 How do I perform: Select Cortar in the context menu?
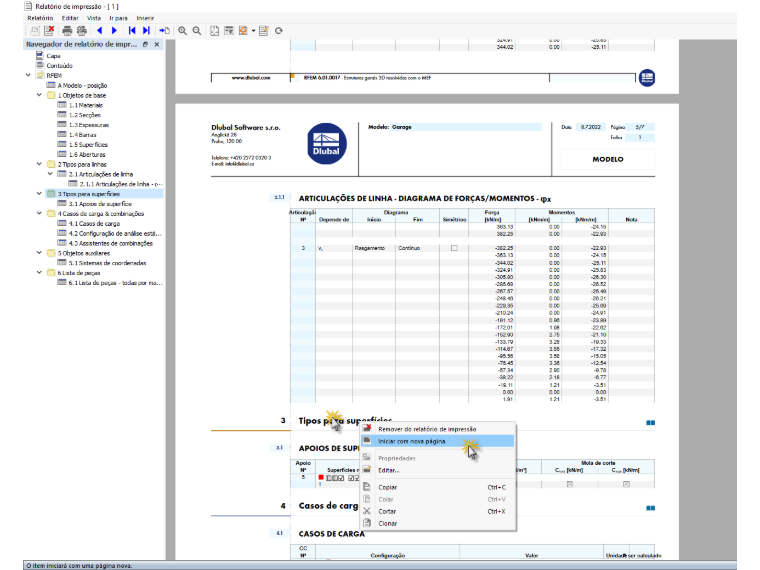438,511
